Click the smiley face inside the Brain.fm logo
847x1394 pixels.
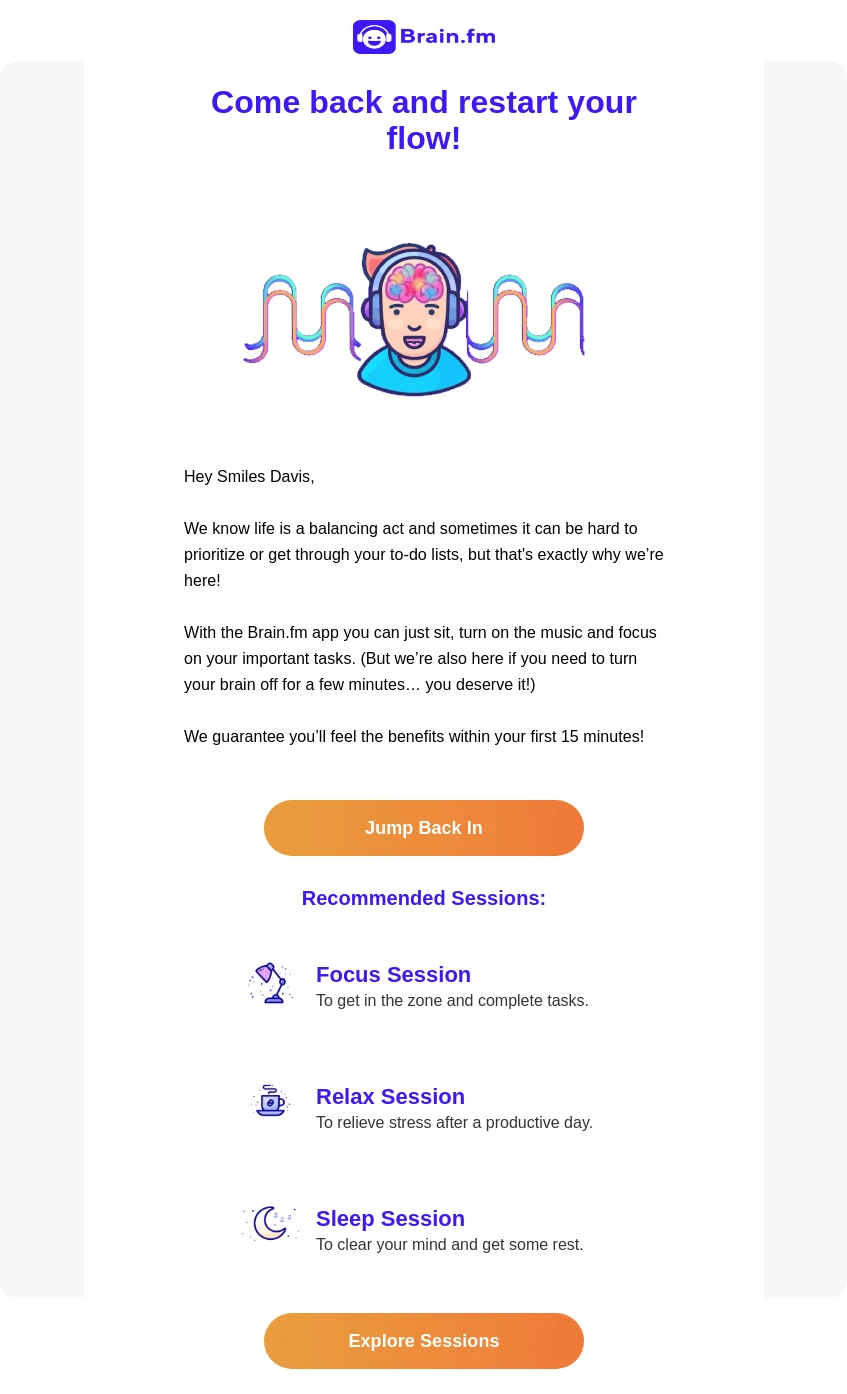[374, 37]
